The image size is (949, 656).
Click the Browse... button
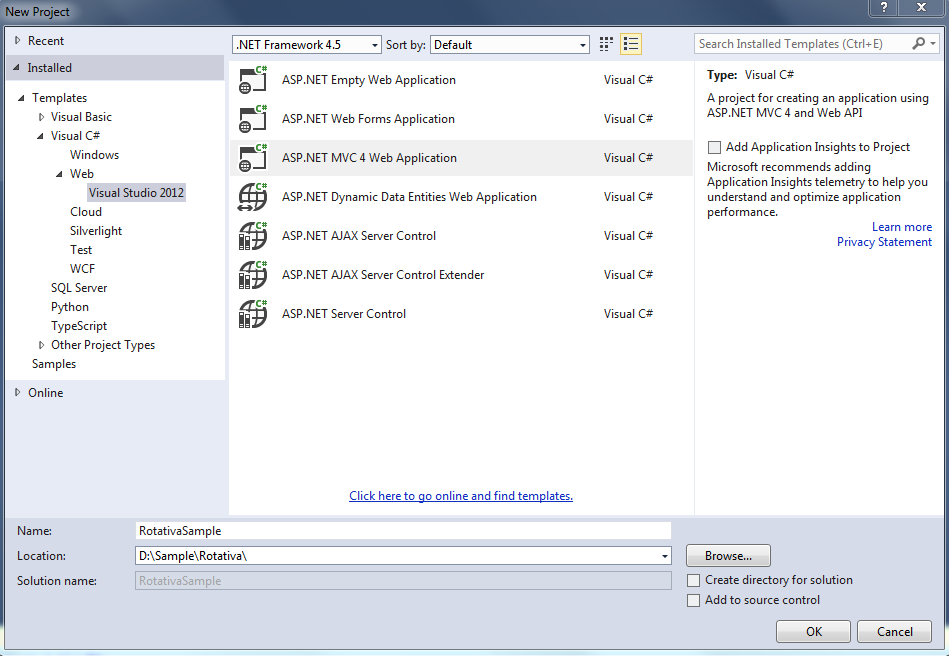pyautogui.click(x=728, y=556)
